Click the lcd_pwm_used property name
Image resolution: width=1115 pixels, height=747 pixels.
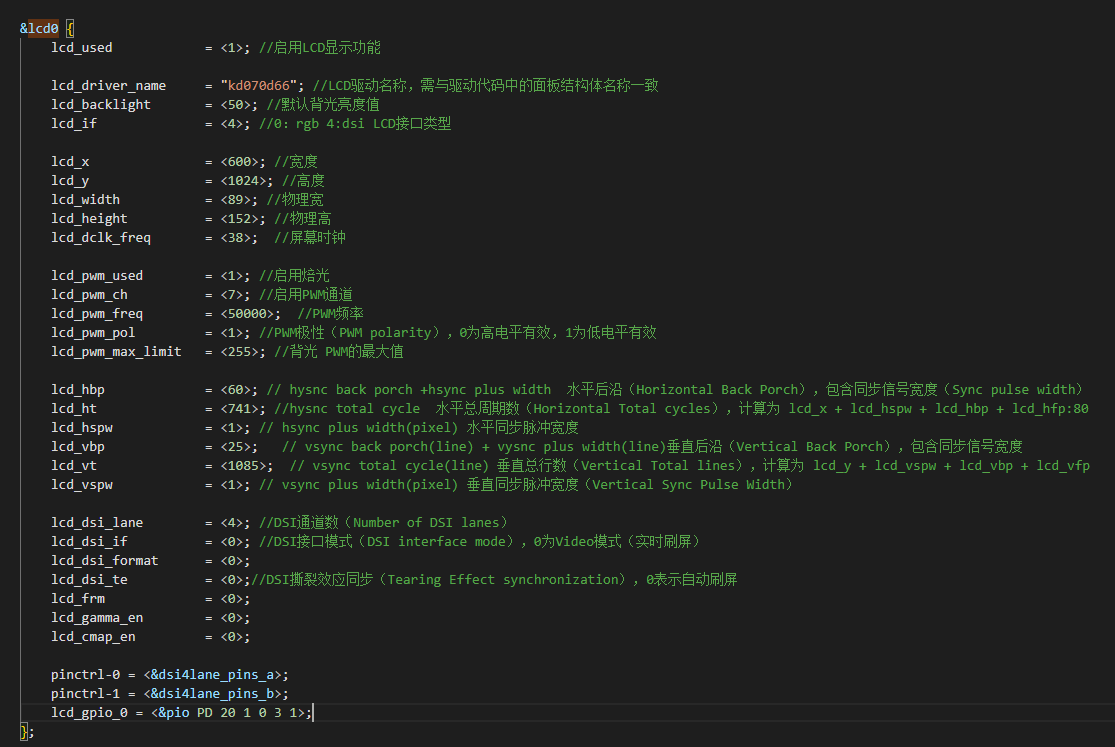[97, 275]
